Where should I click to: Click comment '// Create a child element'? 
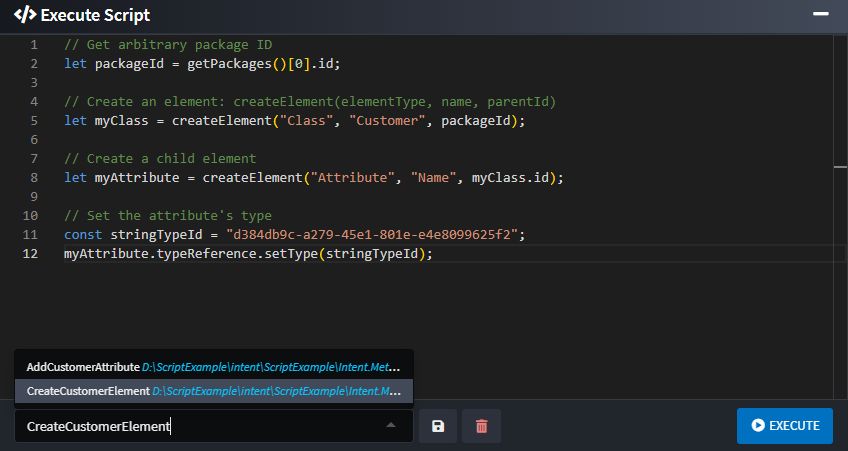coord(160,158)
